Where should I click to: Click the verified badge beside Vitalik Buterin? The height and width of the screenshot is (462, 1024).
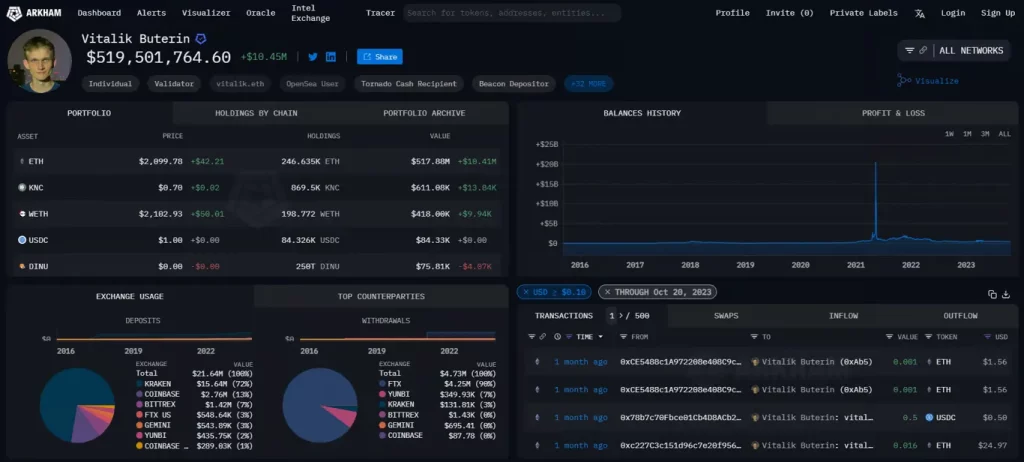click(x=202, y=39)
